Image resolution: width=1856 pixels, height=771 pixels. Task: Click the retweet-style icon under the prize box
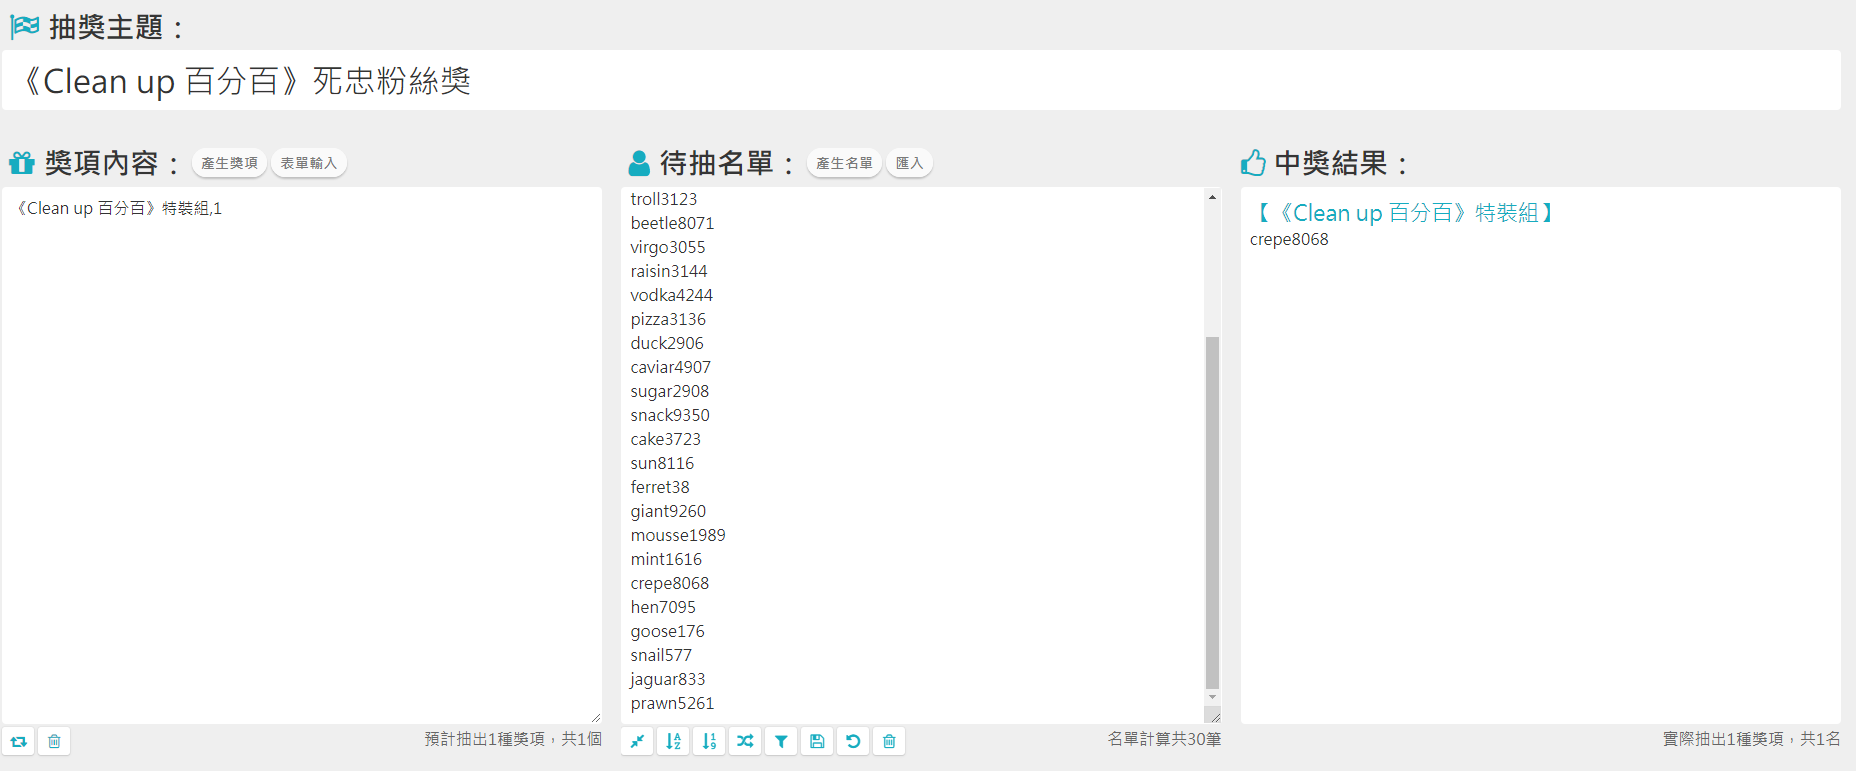pyautogui.click(x=19, y=741)
